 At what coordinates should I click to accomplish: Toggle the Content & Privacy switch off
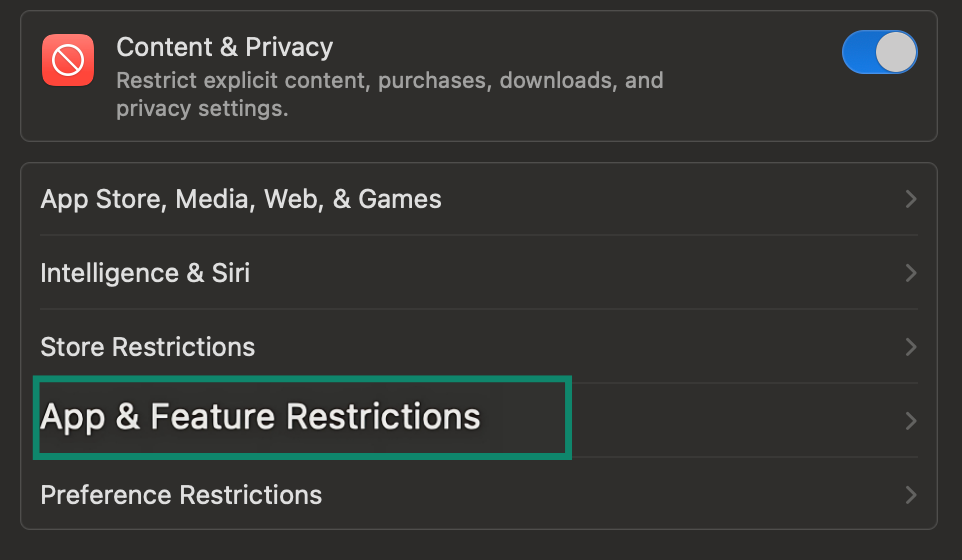click(879, 52)
